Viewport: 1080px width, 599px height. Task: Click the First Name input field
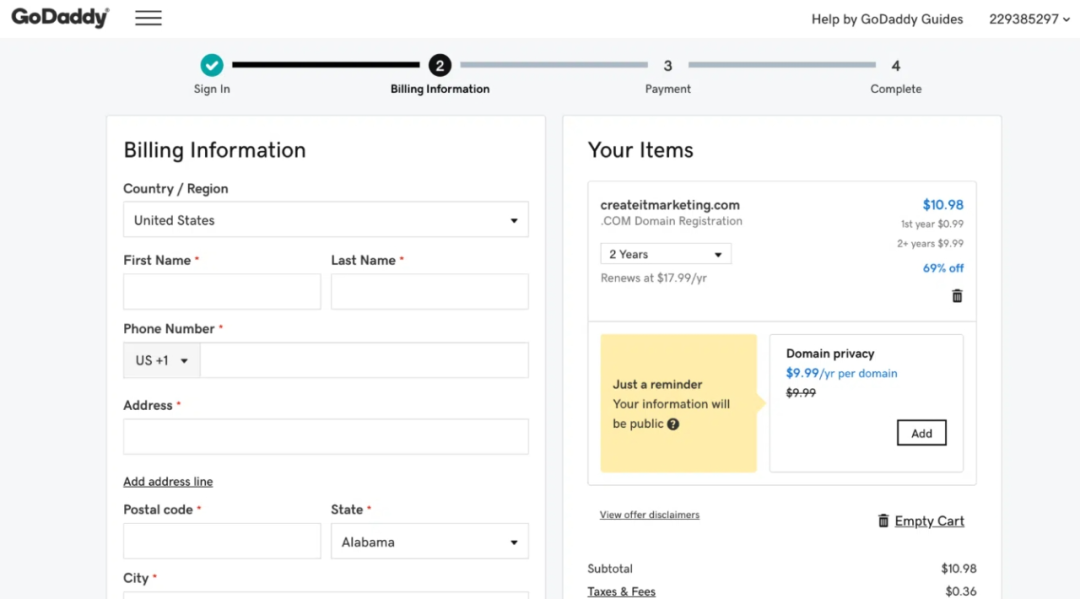[222, 292]
